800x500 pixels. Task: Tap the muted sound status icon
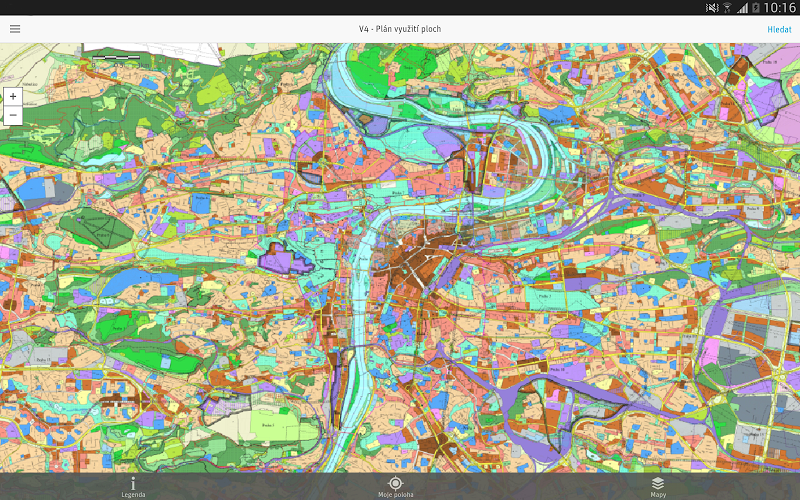pos(712,8)
